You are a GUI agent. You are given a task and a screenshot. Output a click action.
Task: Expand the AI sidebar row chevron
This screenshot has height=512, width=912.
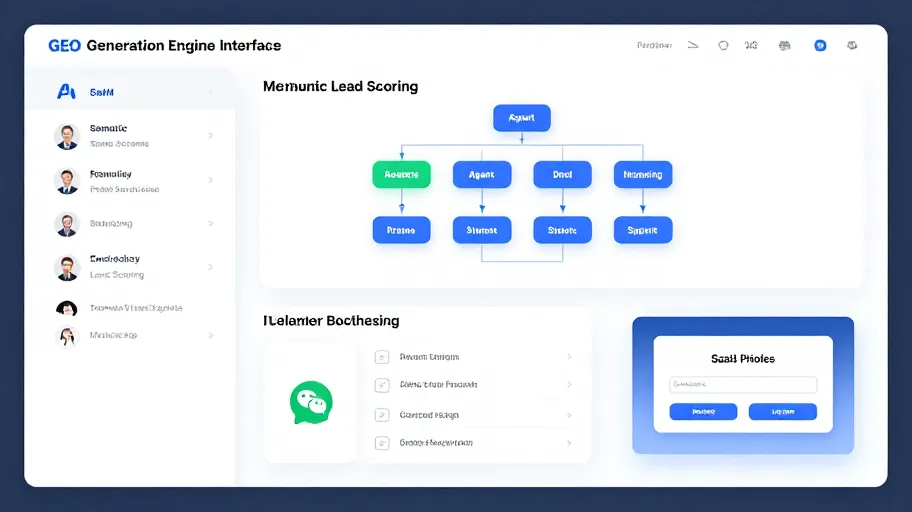pos(211,93)
